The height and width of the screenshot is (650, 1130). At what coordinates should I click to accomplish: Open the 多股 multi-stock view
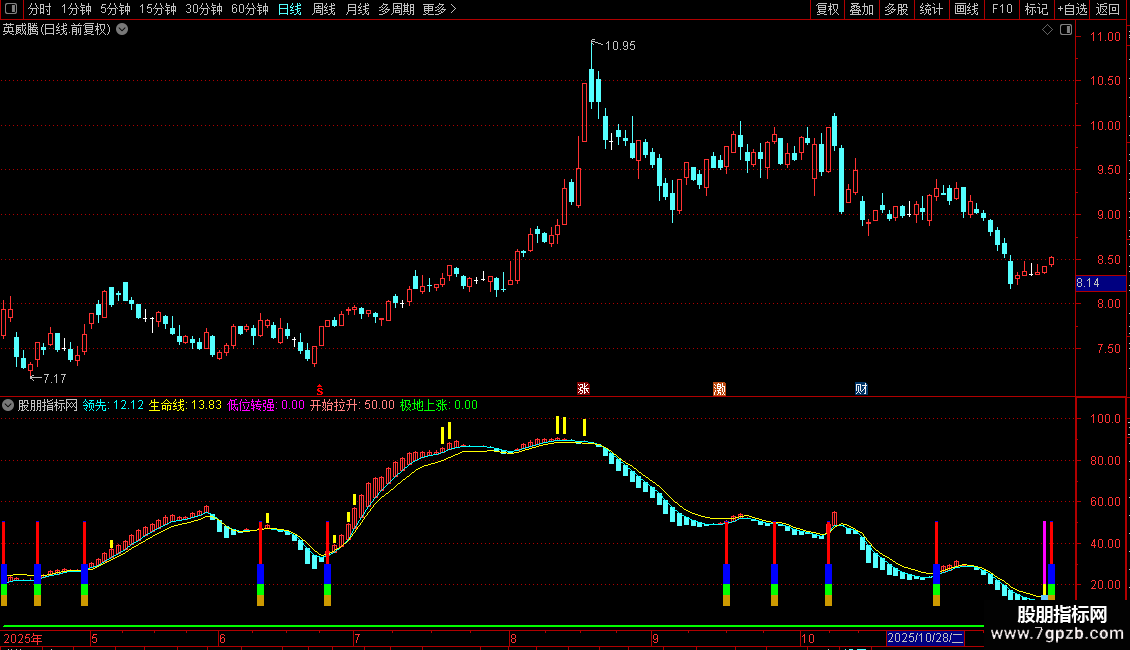tap(896, 9)
